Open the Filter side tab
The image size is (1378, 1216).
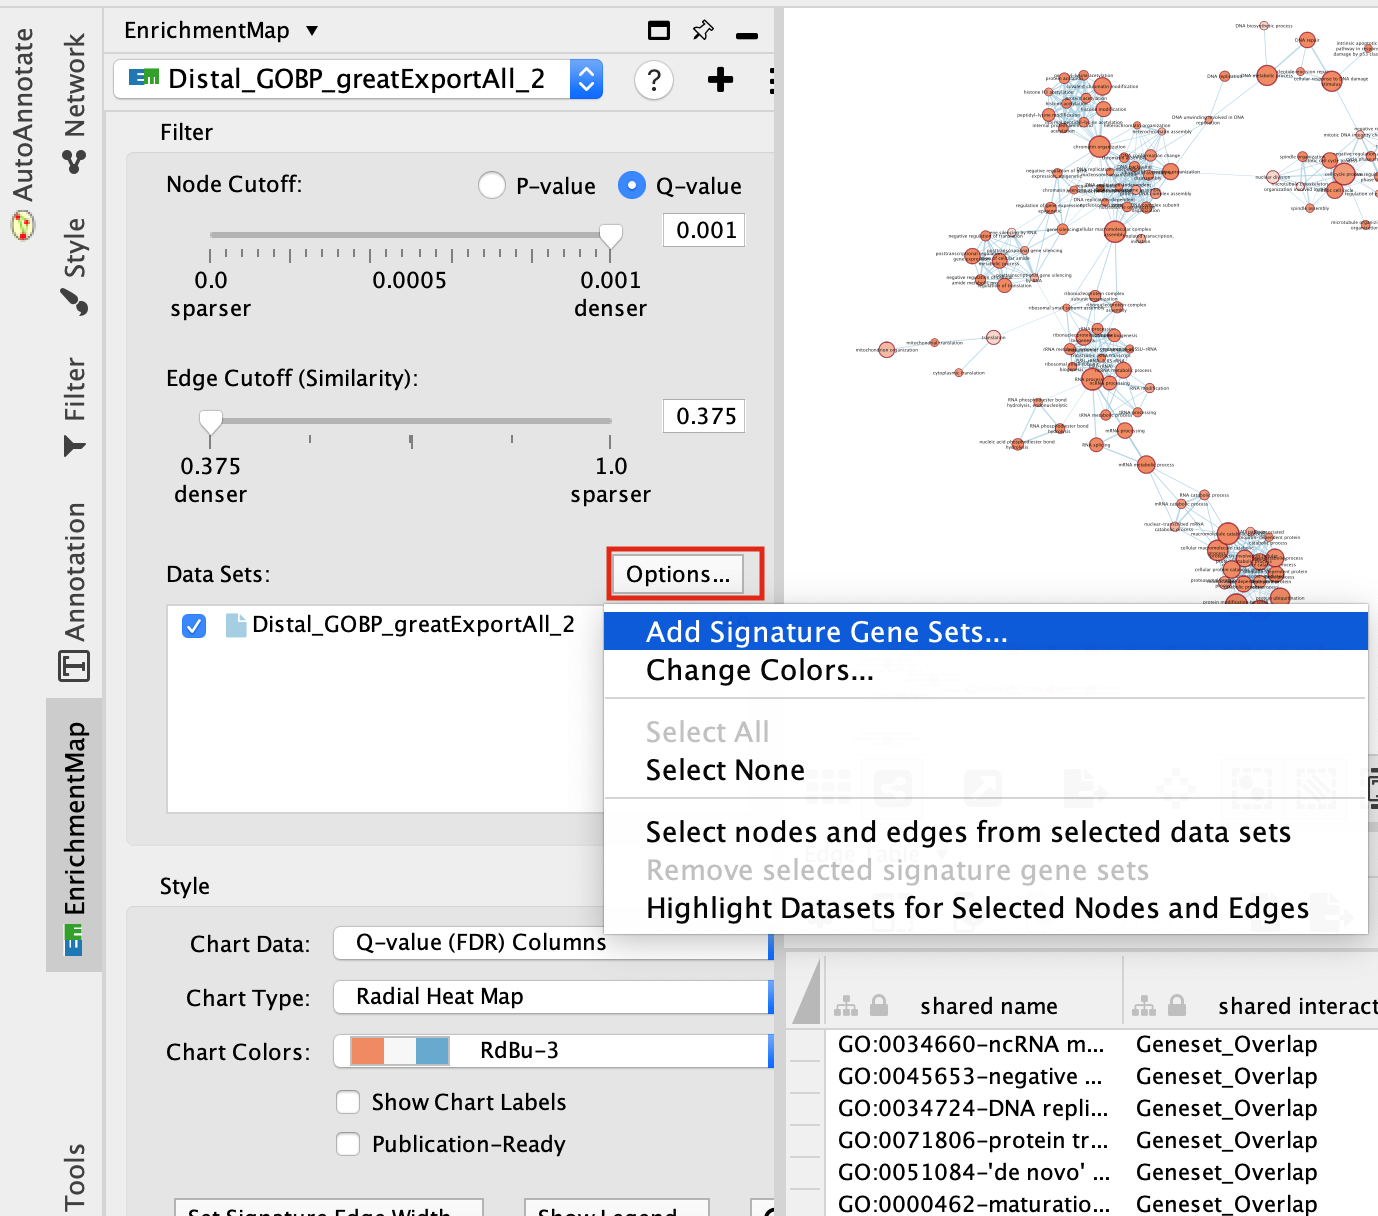click(x=75, y=407)
